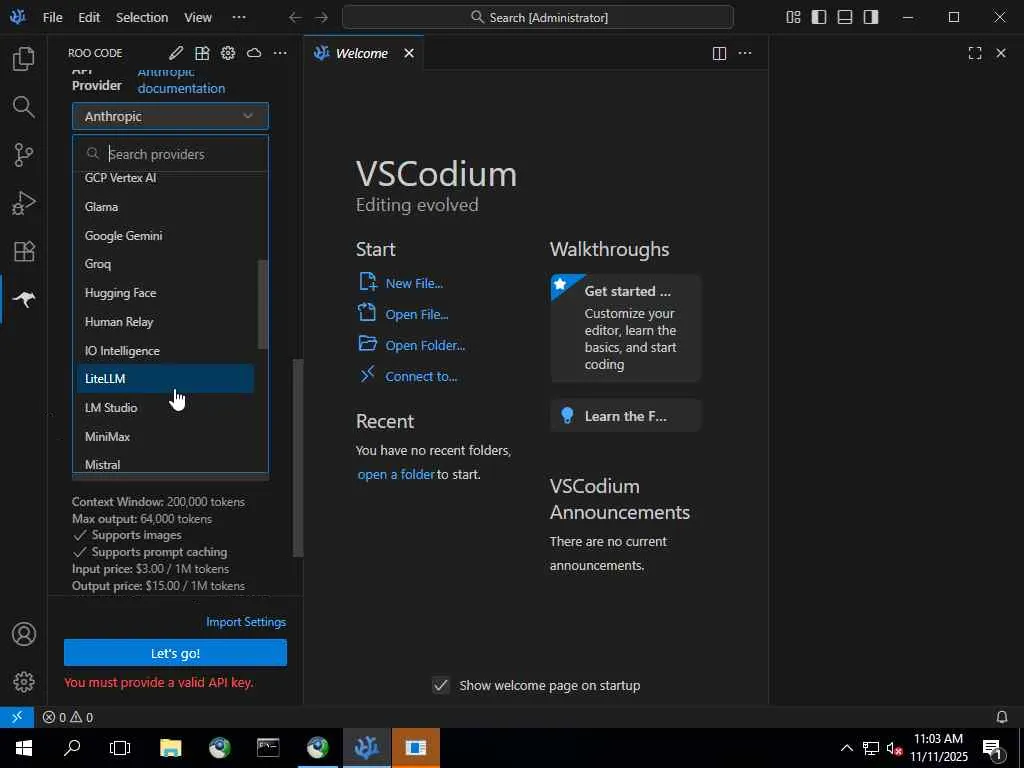1024x768 pixels.
Task: Open the Explorer view in activity bar
Action: (24, 59)
